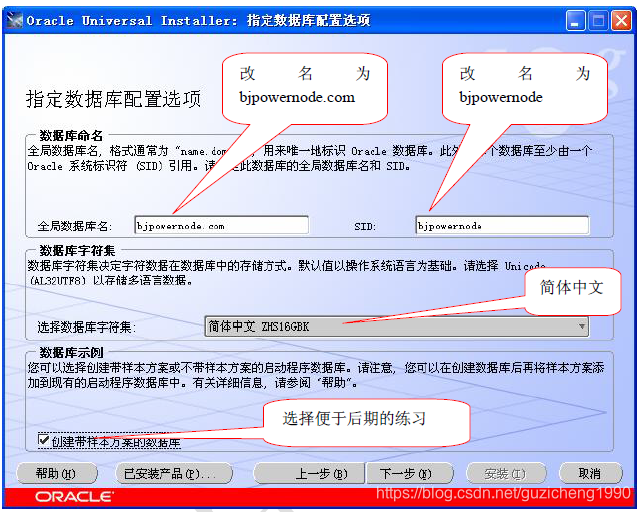Maximize the Oracle Universal Installer window
This screenshot has height=512, width=641.
(x=598, y=20)
